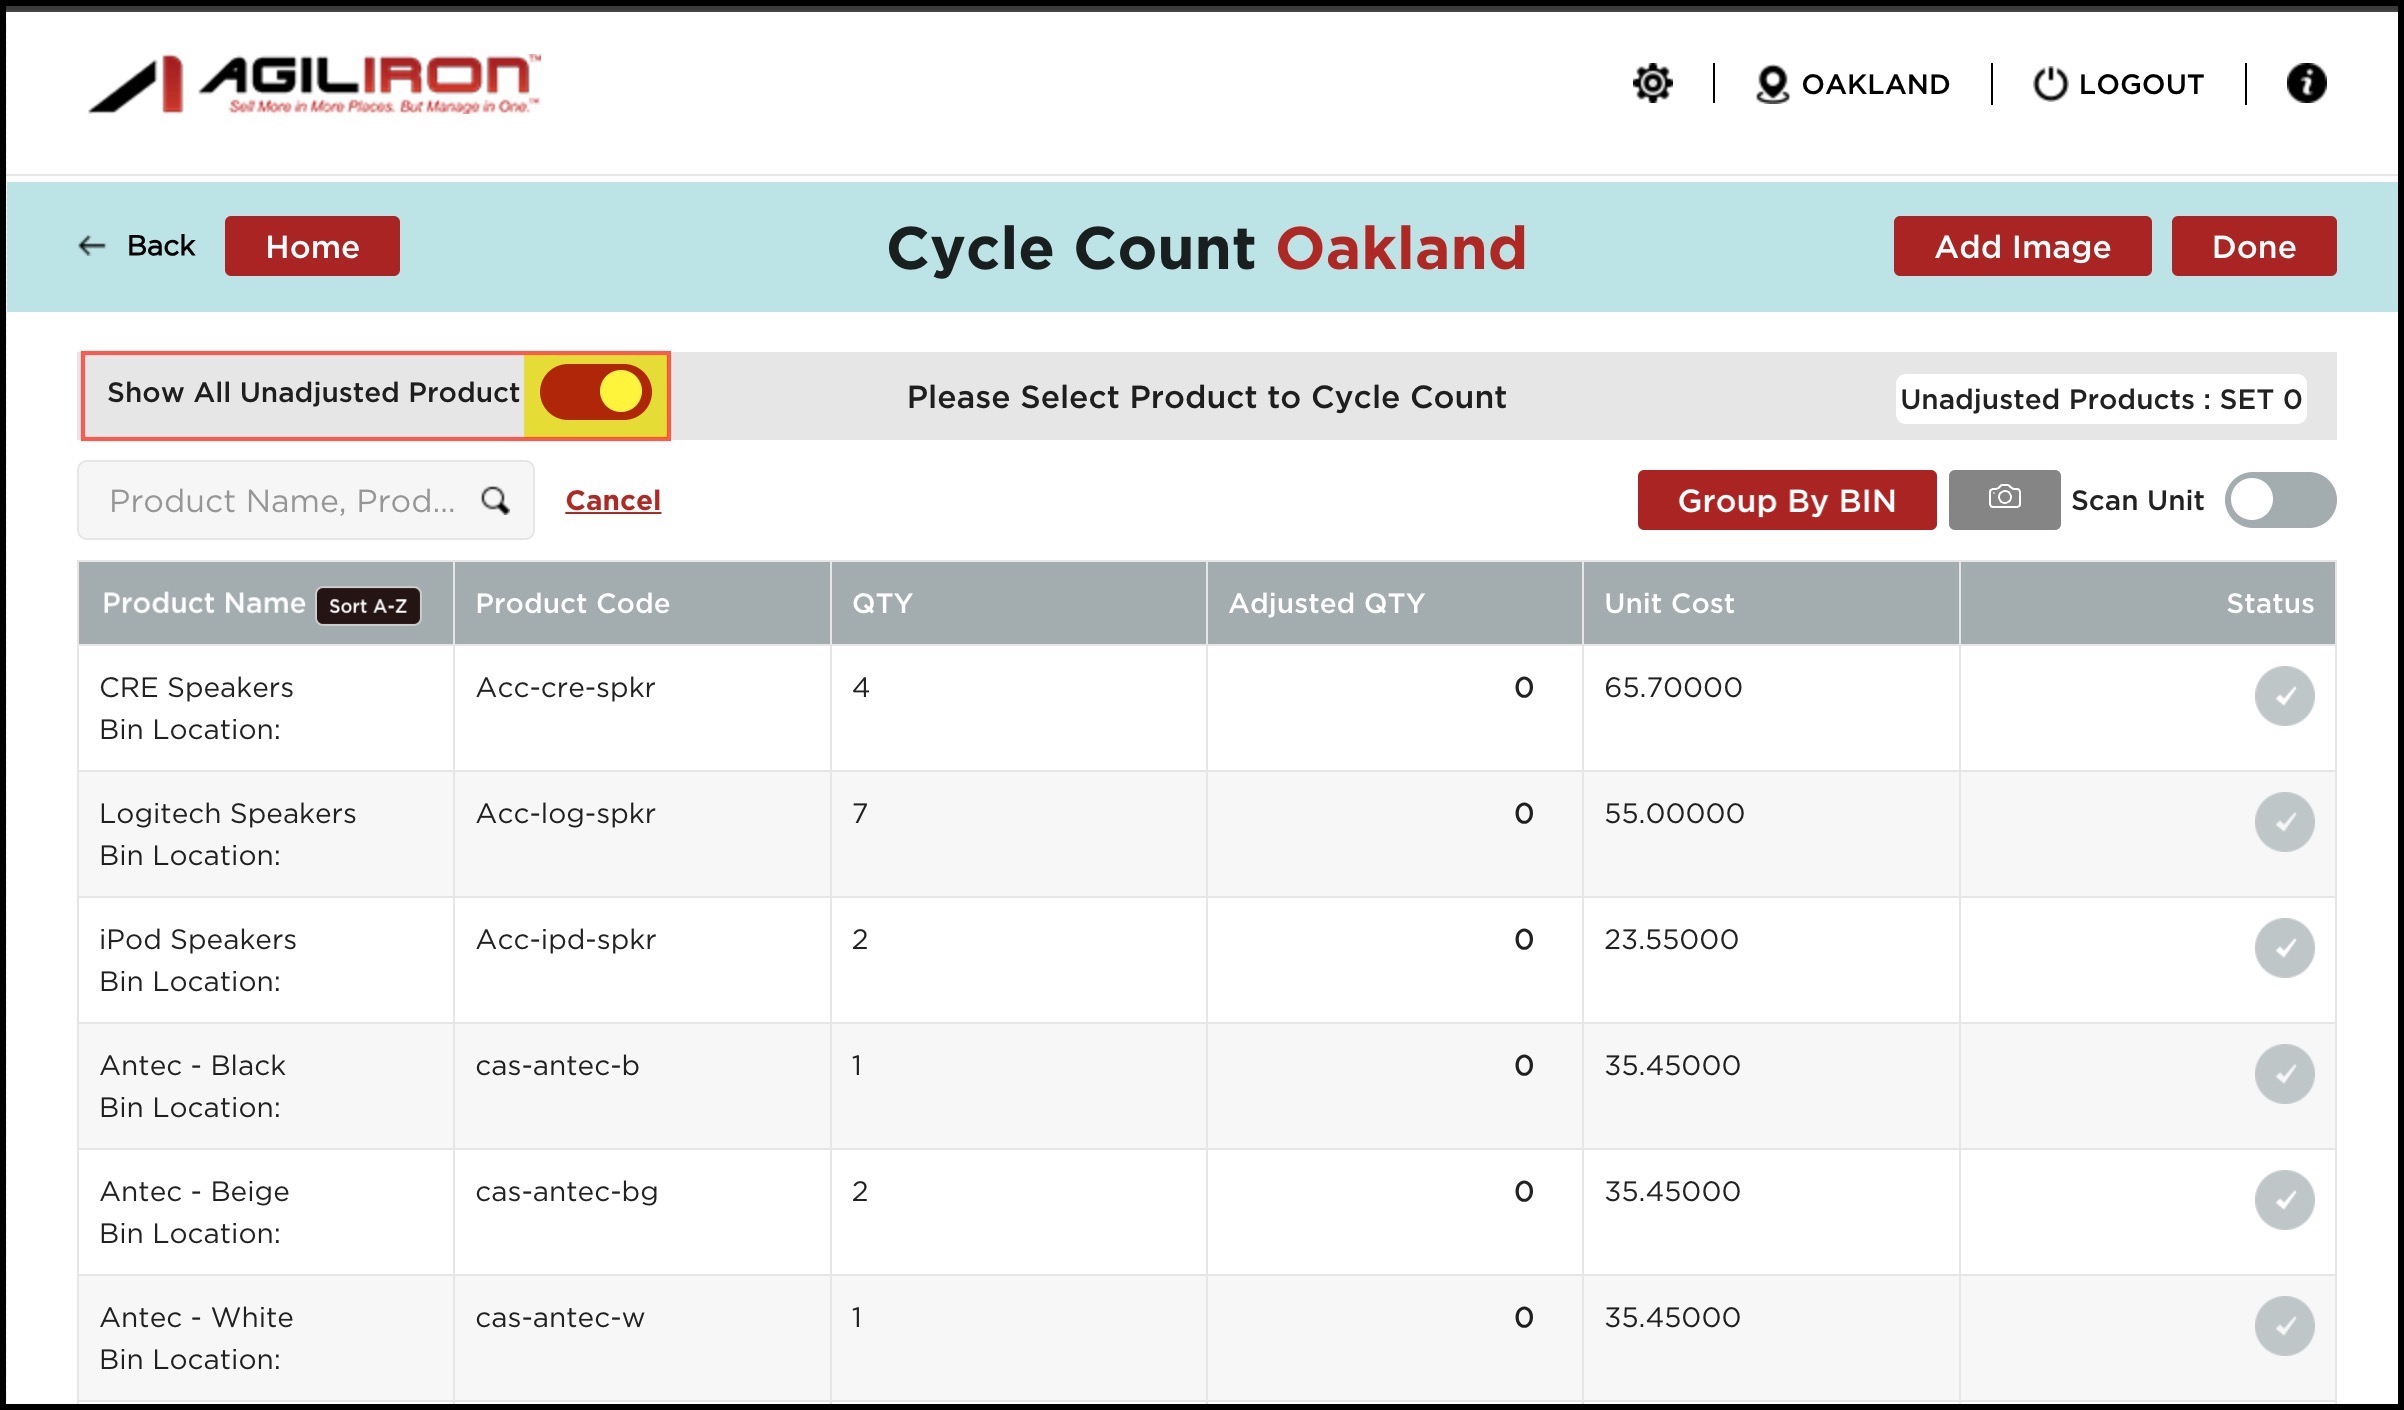
Task: Open the settings gear icon
Action: [x=1652, y=83]
